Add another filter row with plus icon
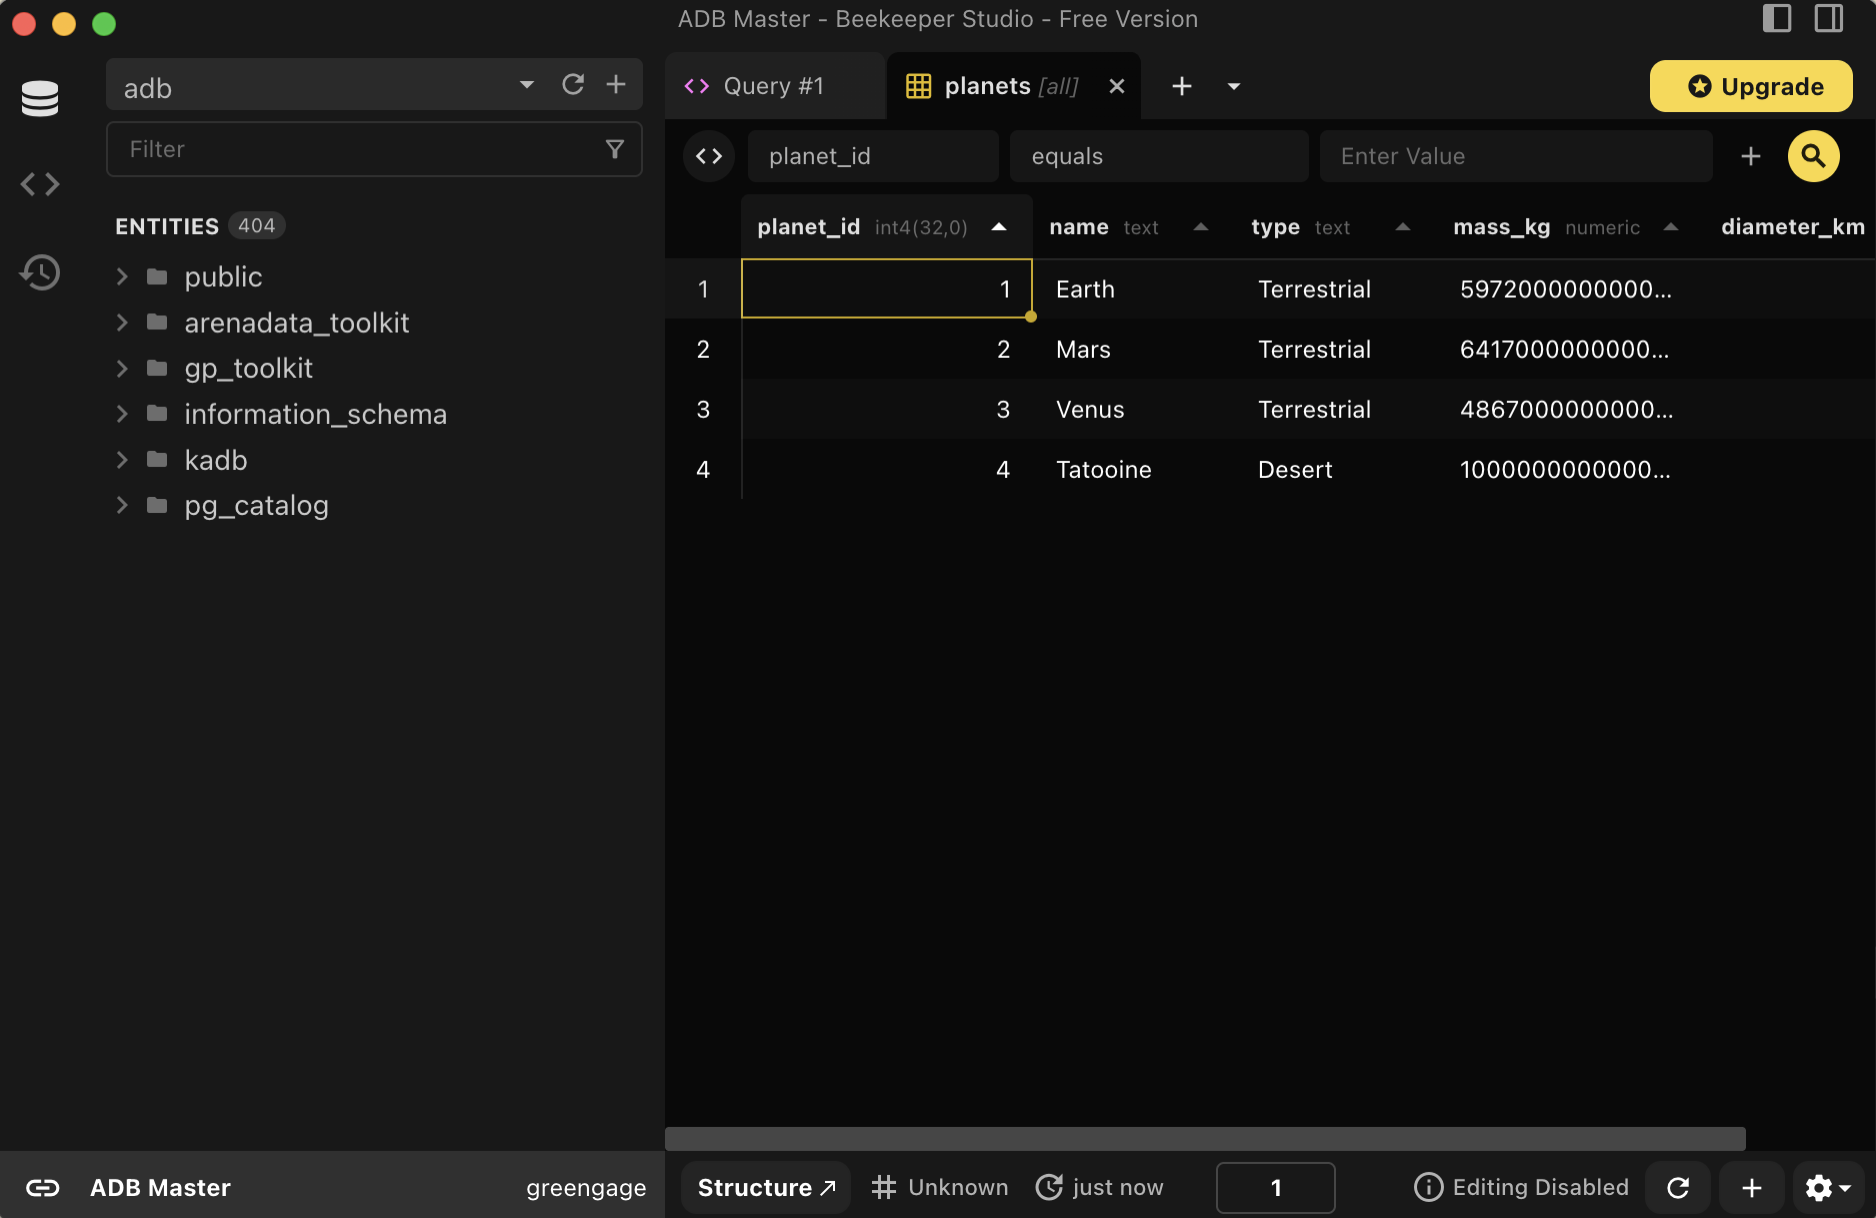 [1751, 156]
